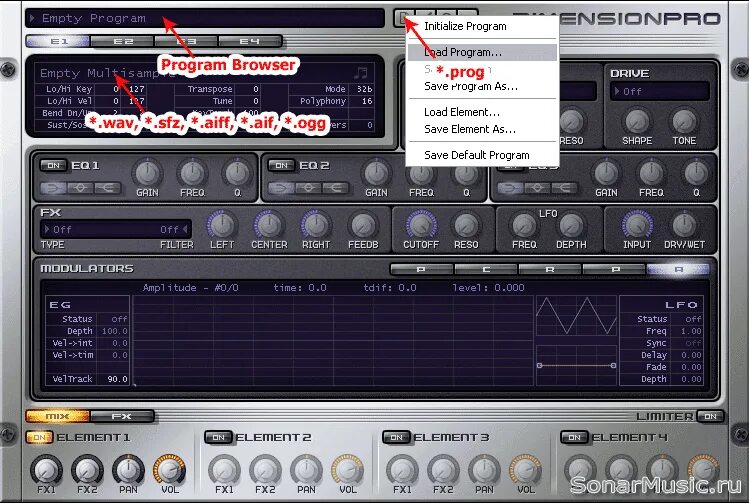
Task: Switch to element tab E1
Action: point(58,42)
